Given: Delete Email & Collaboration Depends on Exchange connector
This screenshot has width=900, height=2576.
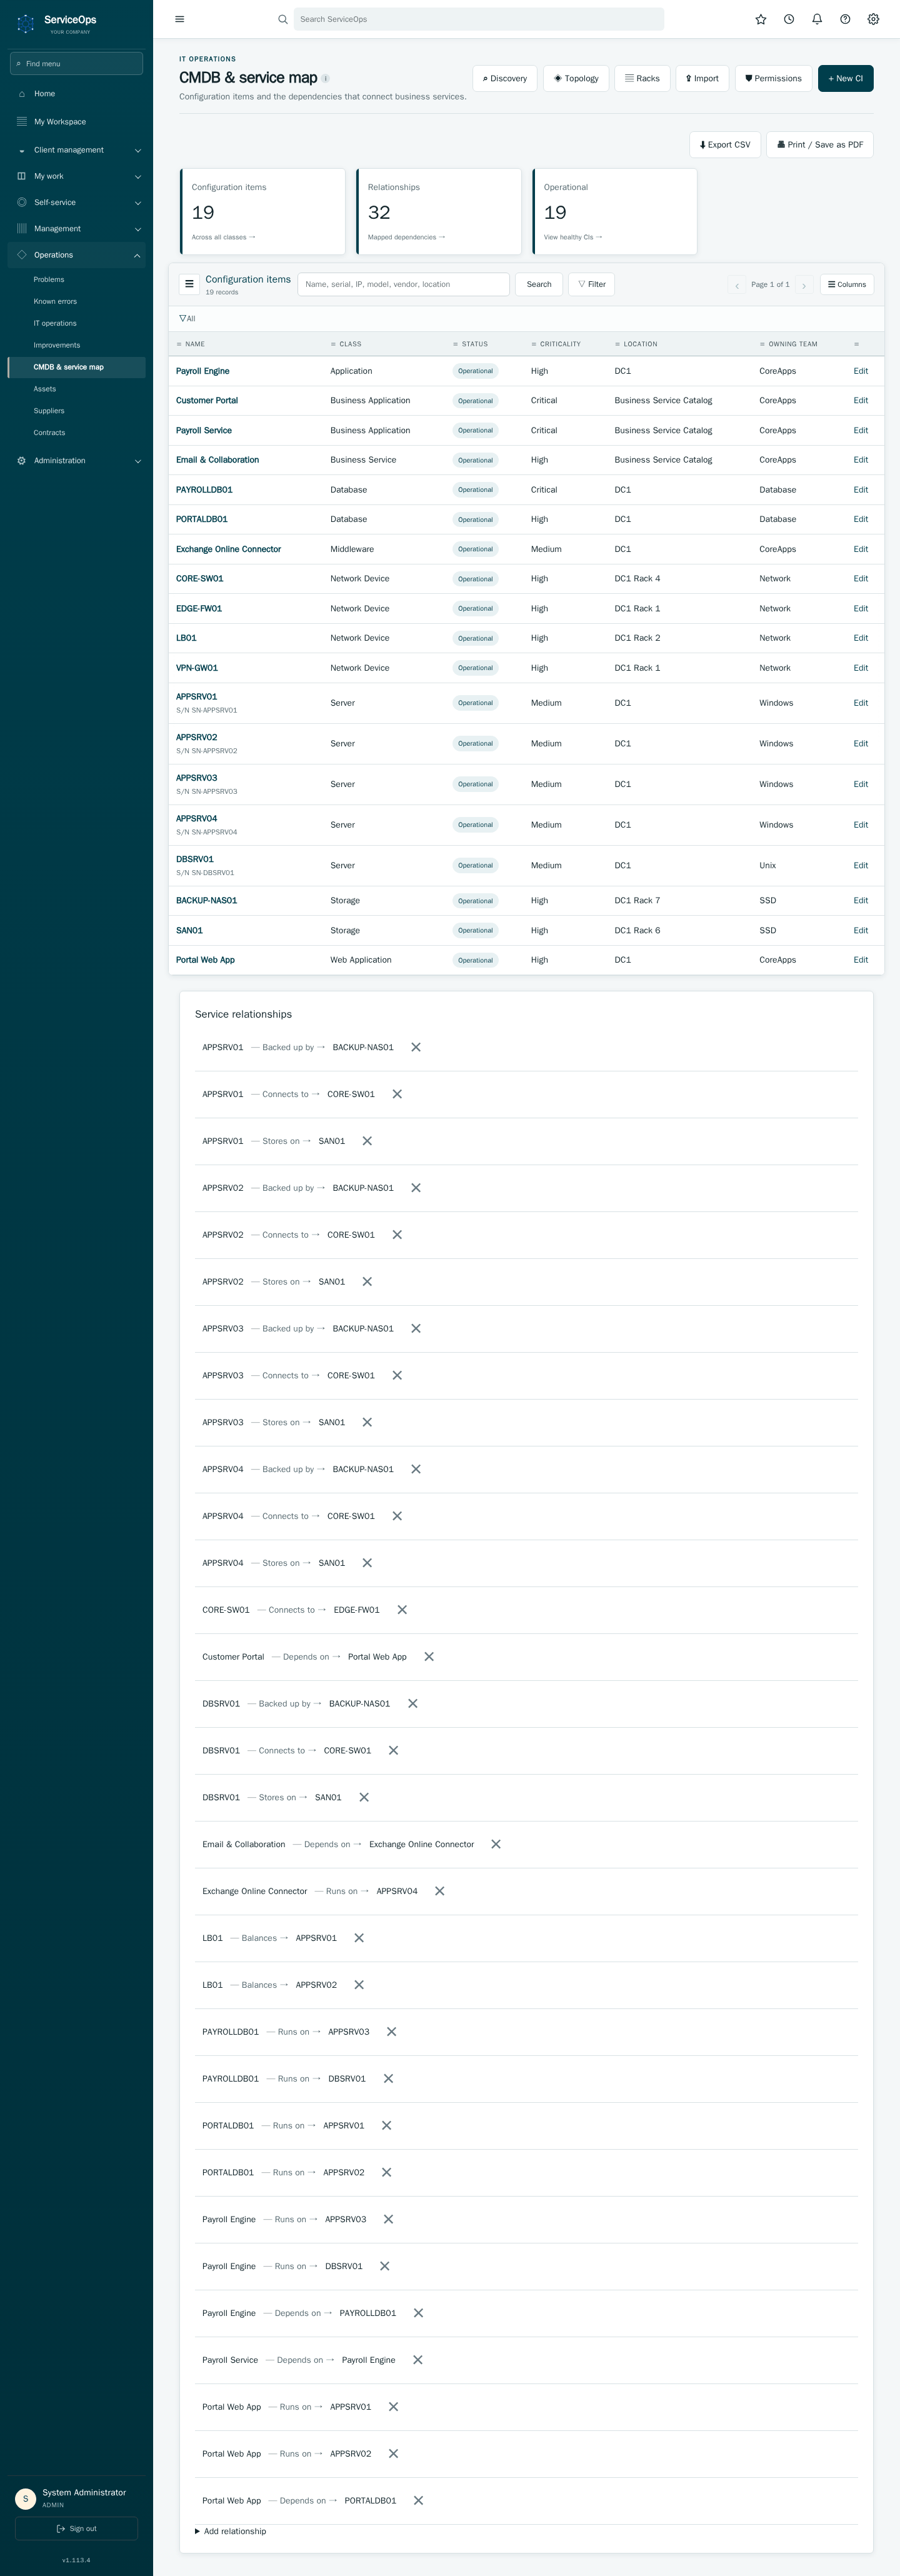Looking at the screenshot, I should (x=496, y=1844).
